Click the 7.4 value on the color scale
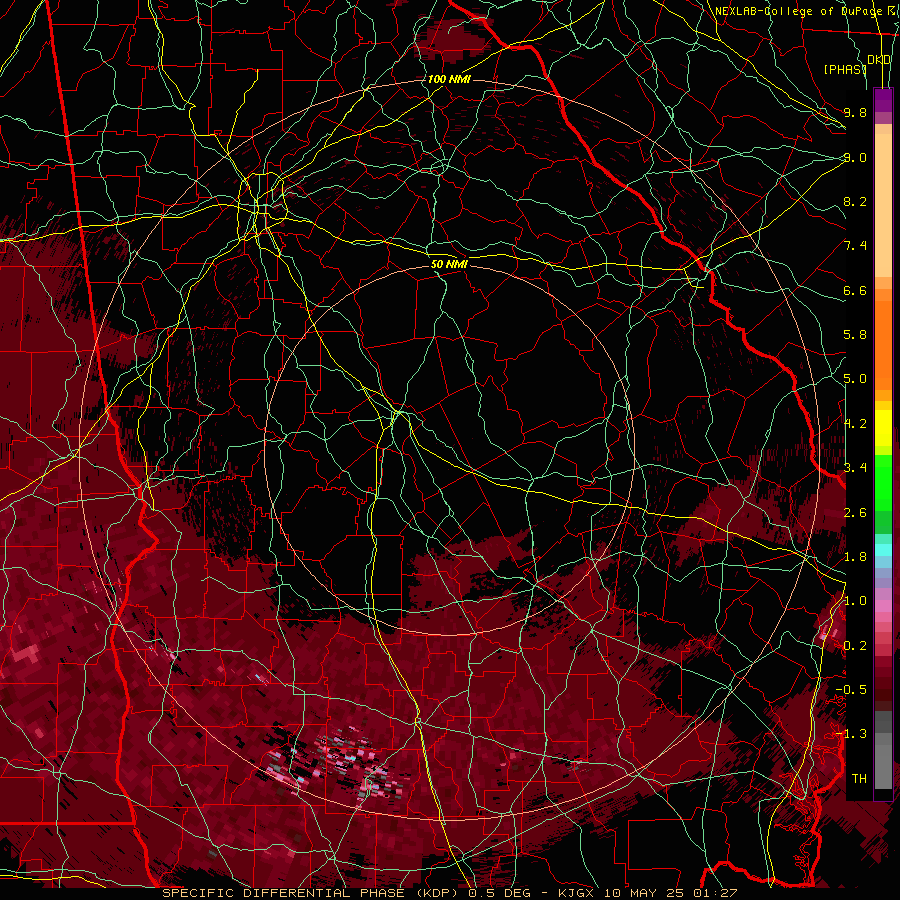Image resolution: width=900 pixels, height=900 pixels. tap(855, 246)
